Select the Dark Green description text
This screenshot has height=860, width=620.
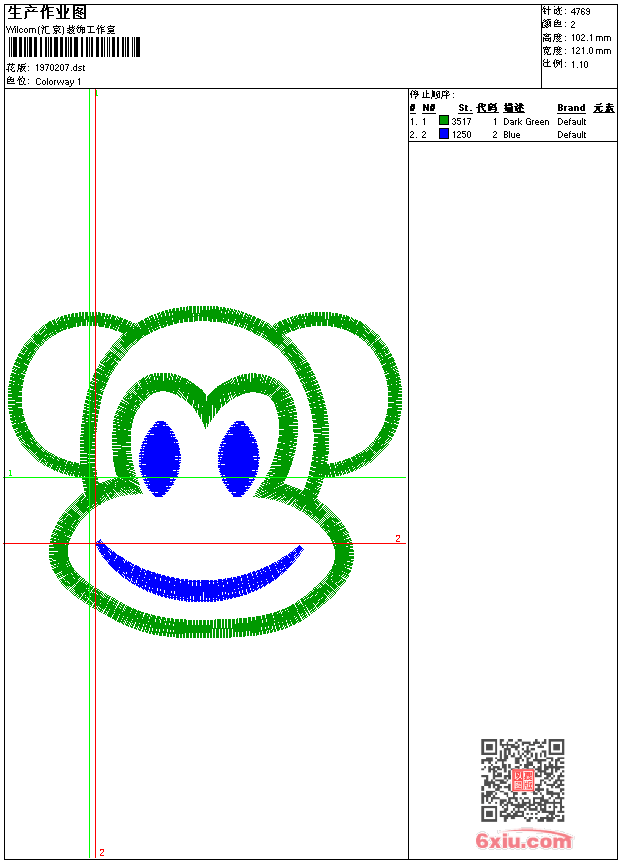pos(526,121)
